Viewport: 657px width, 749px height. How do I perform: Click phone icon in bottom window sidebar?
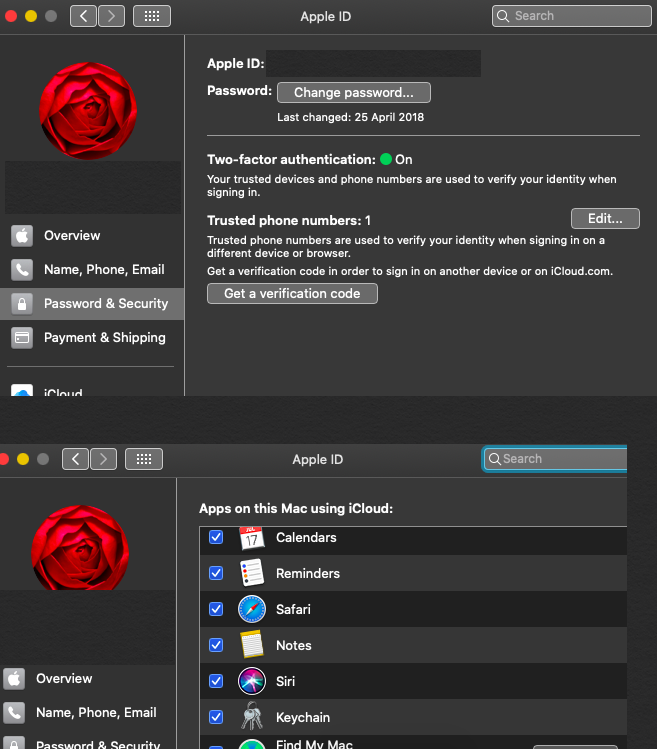point(14,712)
